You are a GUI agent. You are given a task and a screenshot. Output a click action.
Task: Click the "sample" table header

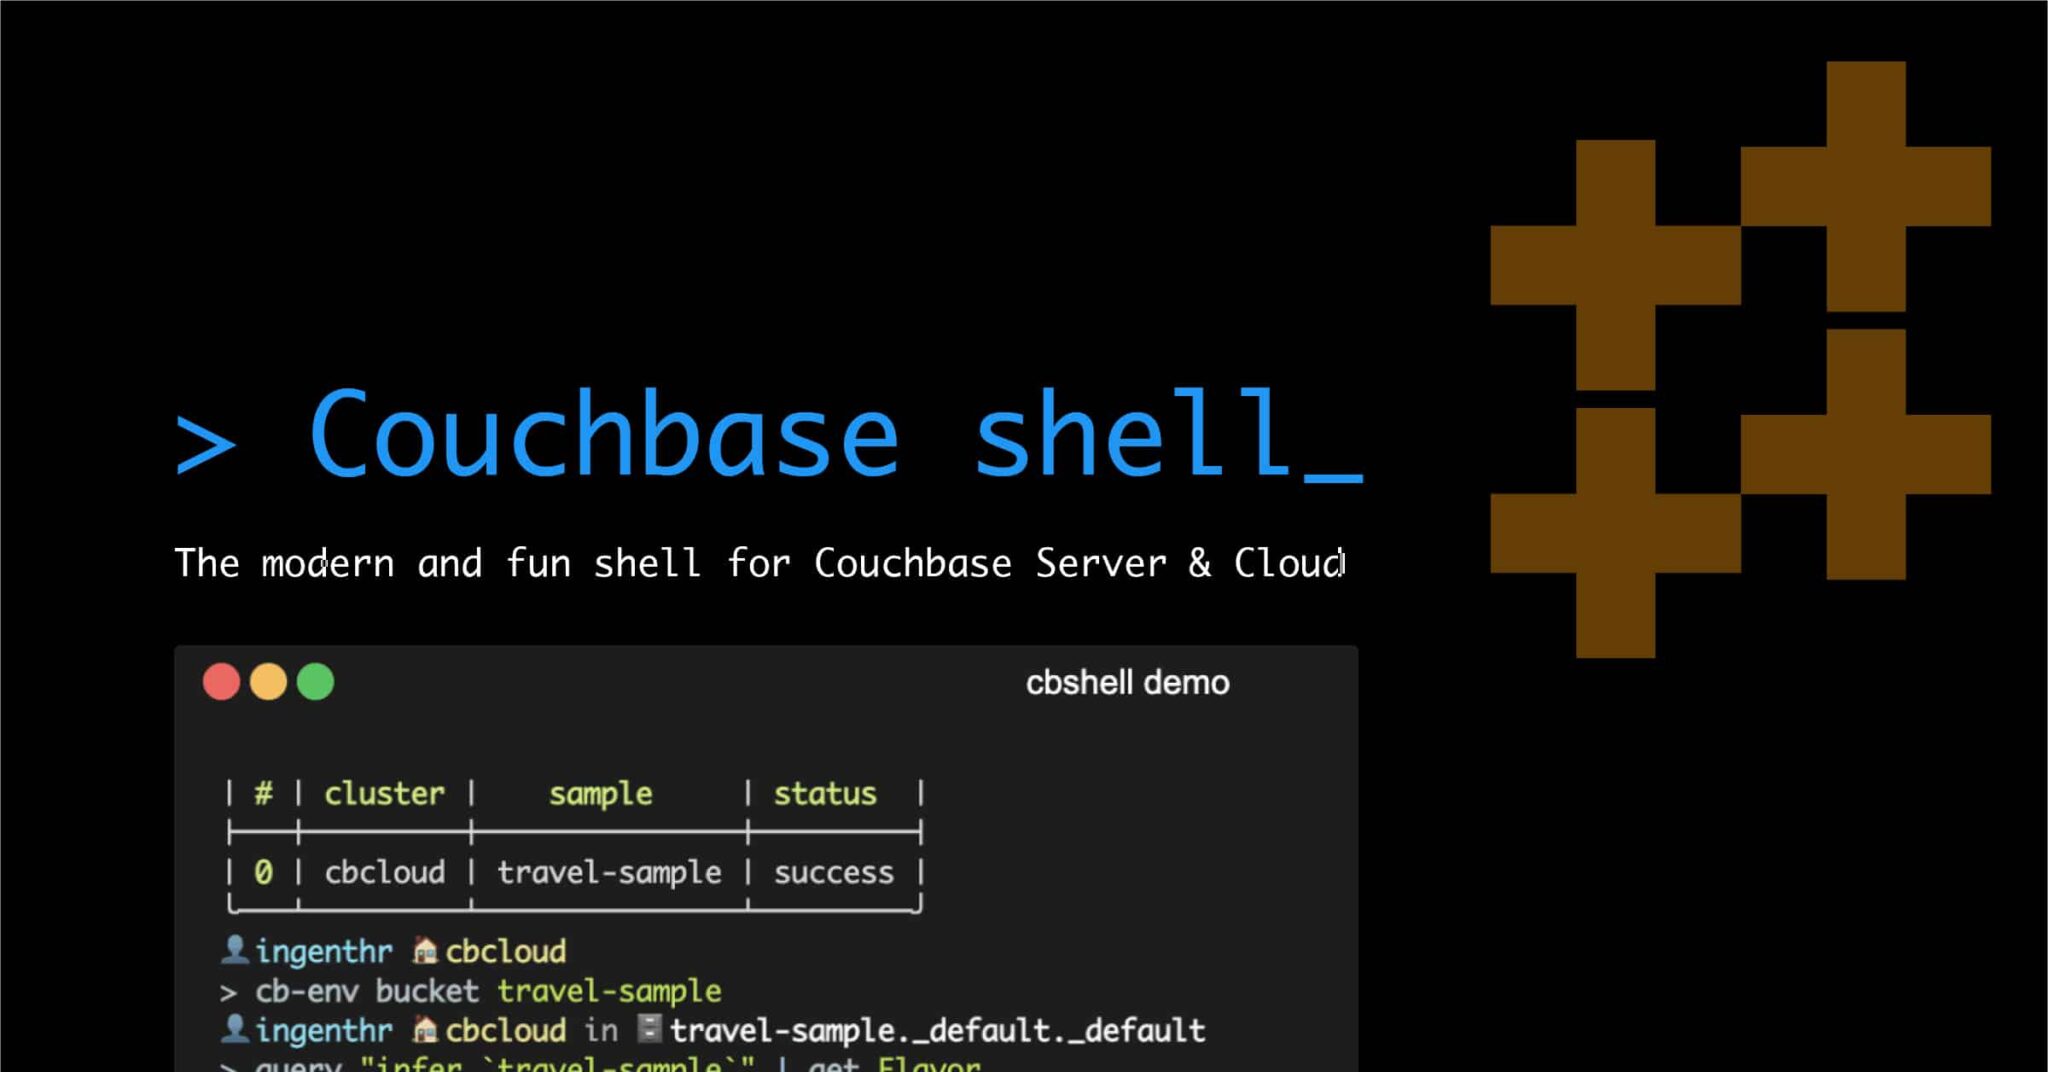600,794
